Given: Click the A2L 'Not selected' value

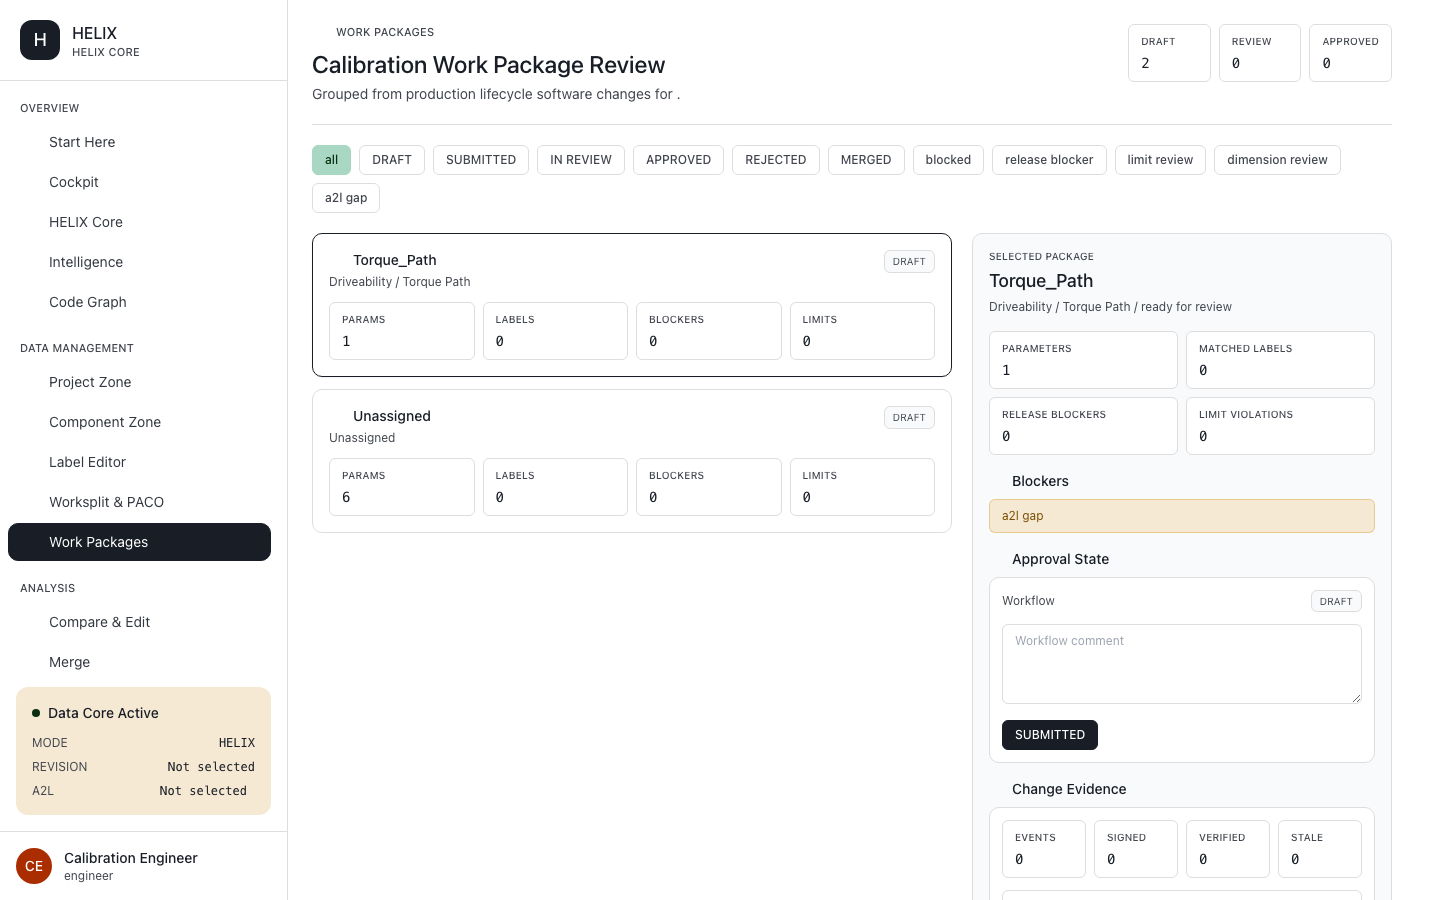Looking at the screenshot, I should (203, 791).
